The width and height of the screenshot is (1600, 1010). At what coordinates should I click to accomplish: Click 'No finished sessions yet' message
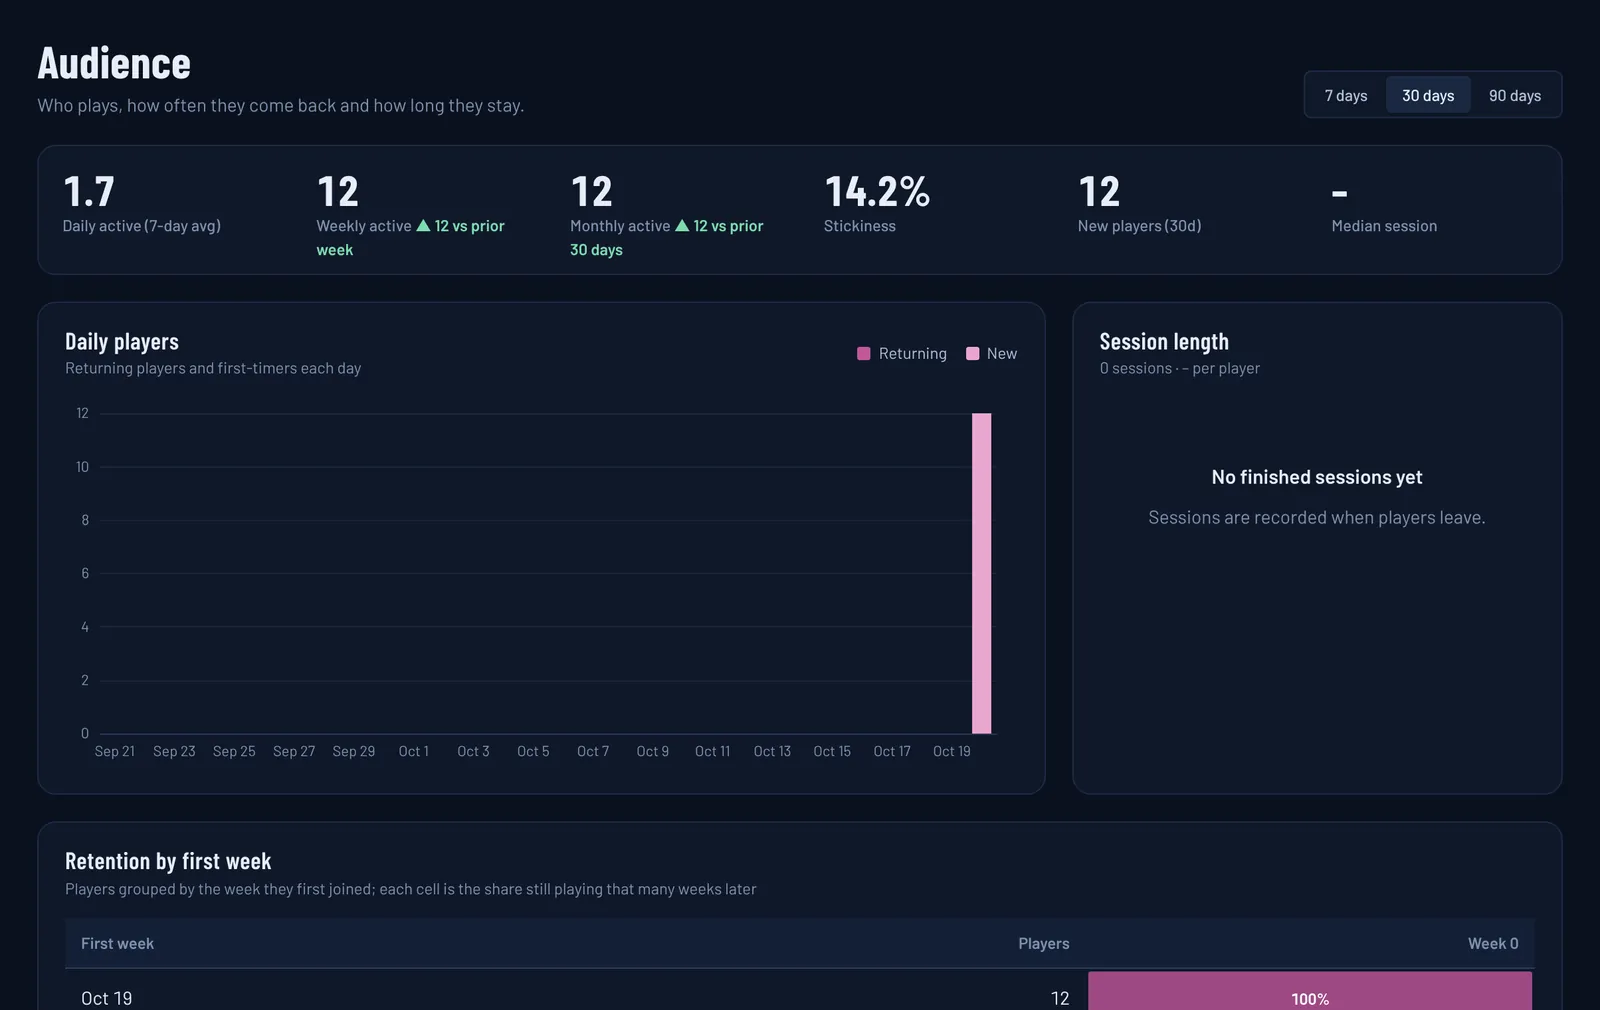(1317, 478)
